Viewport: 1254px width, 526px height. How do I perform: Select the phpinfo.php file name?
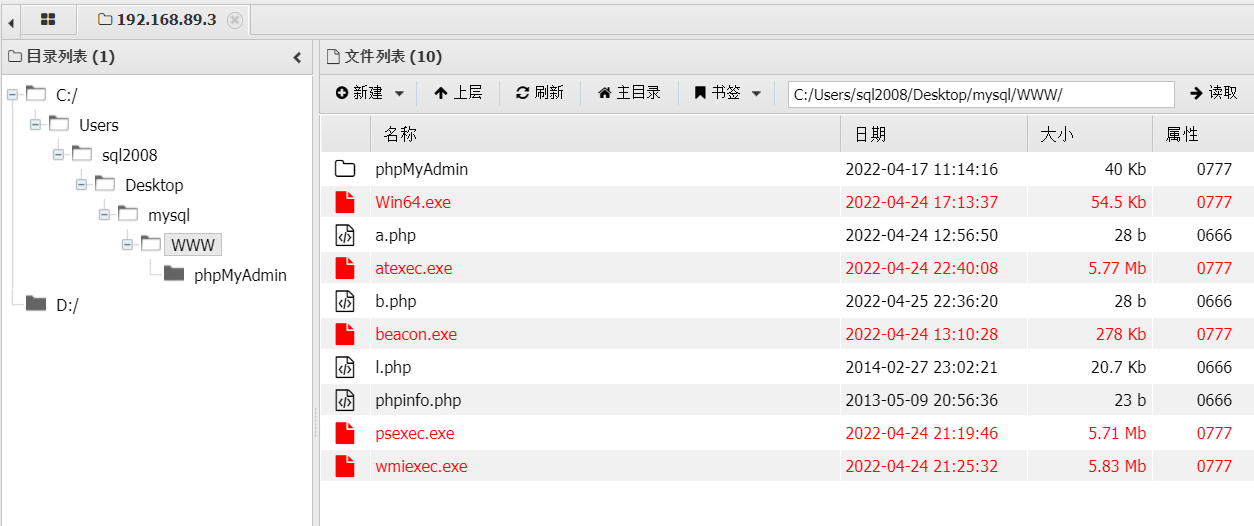click(418, 400)
